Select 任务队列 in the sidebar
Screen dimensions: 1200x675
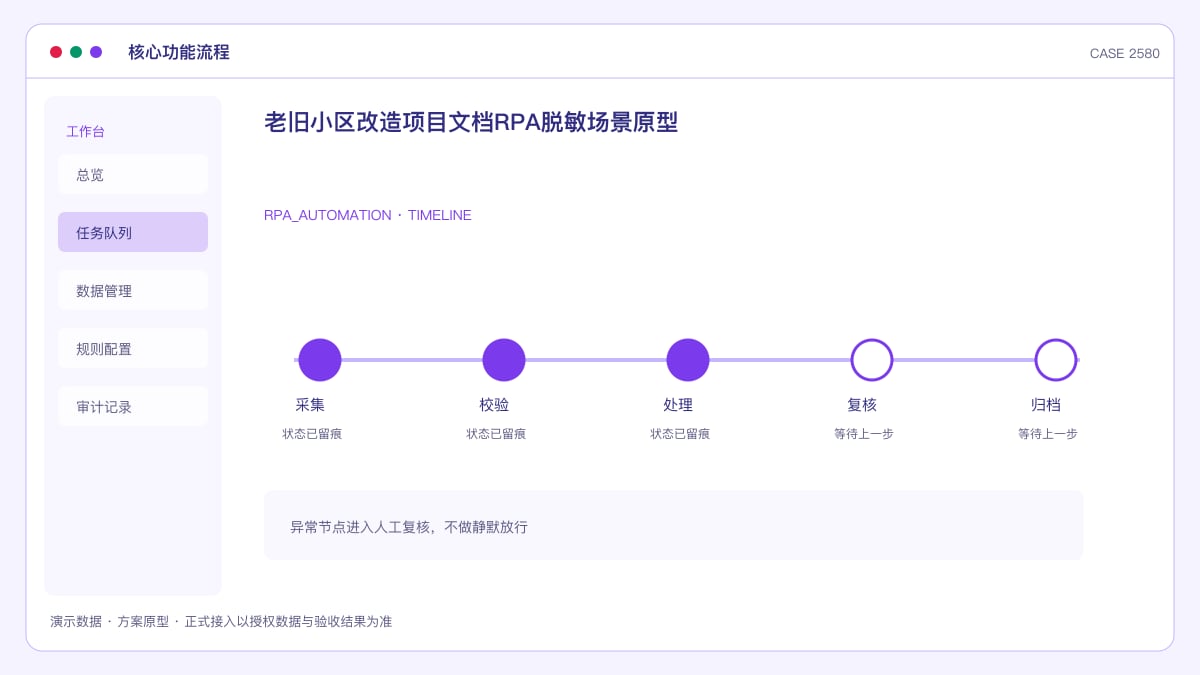[x=133, y=232]
